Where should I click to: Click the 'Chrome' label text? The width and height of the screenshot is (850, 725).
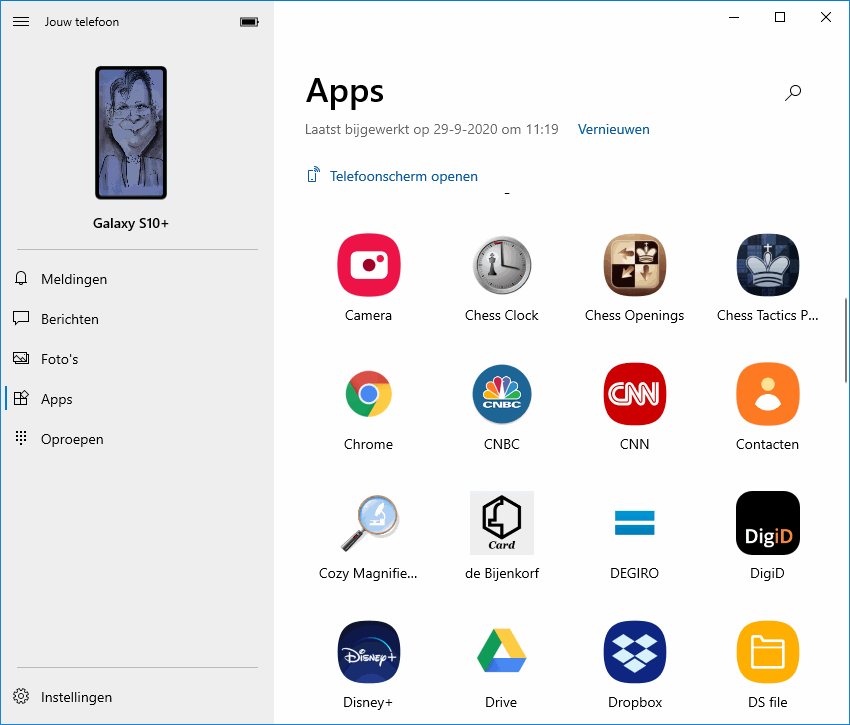[369, 445]
